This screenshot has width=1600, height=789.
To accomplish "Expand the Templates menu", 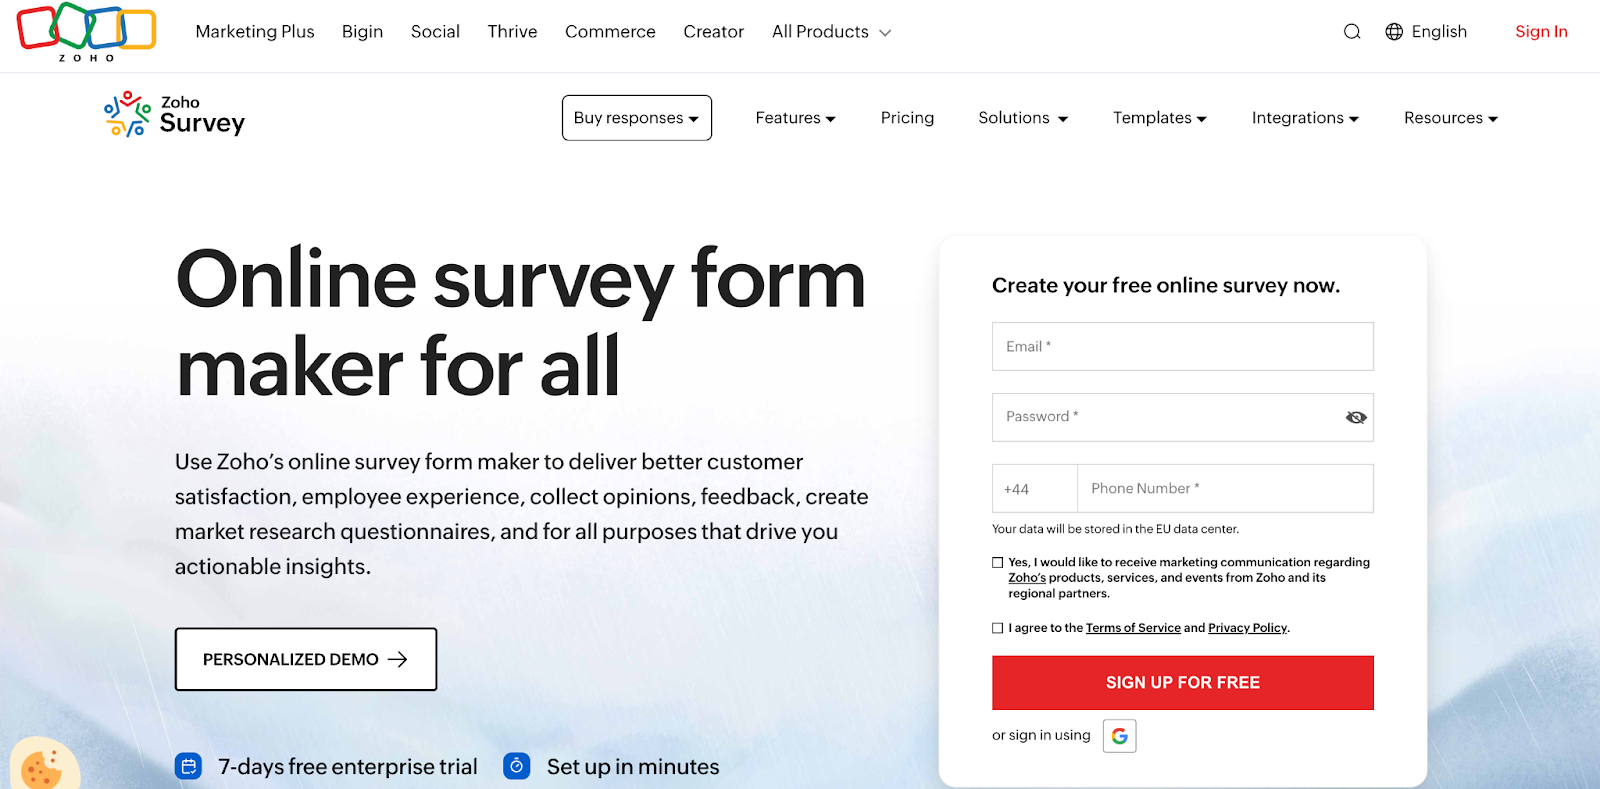I will click(x=1158, y=117).
